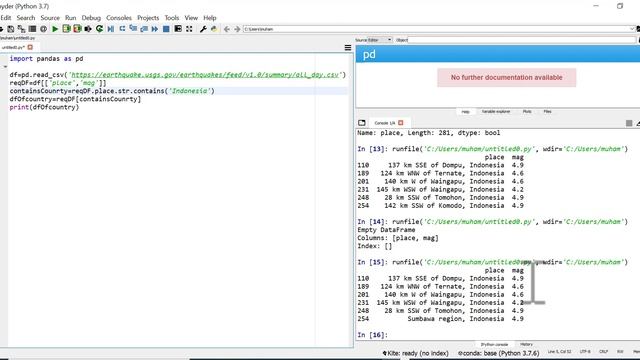Switch to the Plots tab

coord(527,111)
